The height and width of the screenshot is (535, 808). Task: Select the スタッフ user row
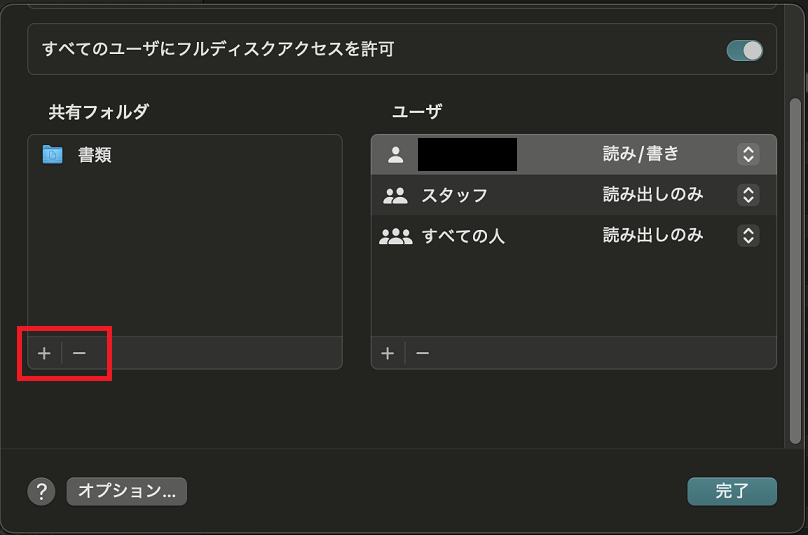coord(574,195)
